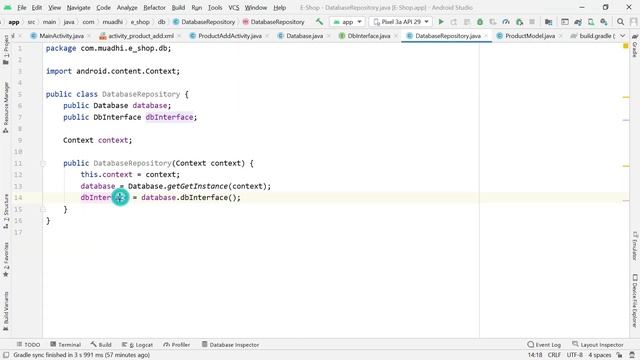Open the Event Log
640x360 pixels.
click(x=544, y=344)
